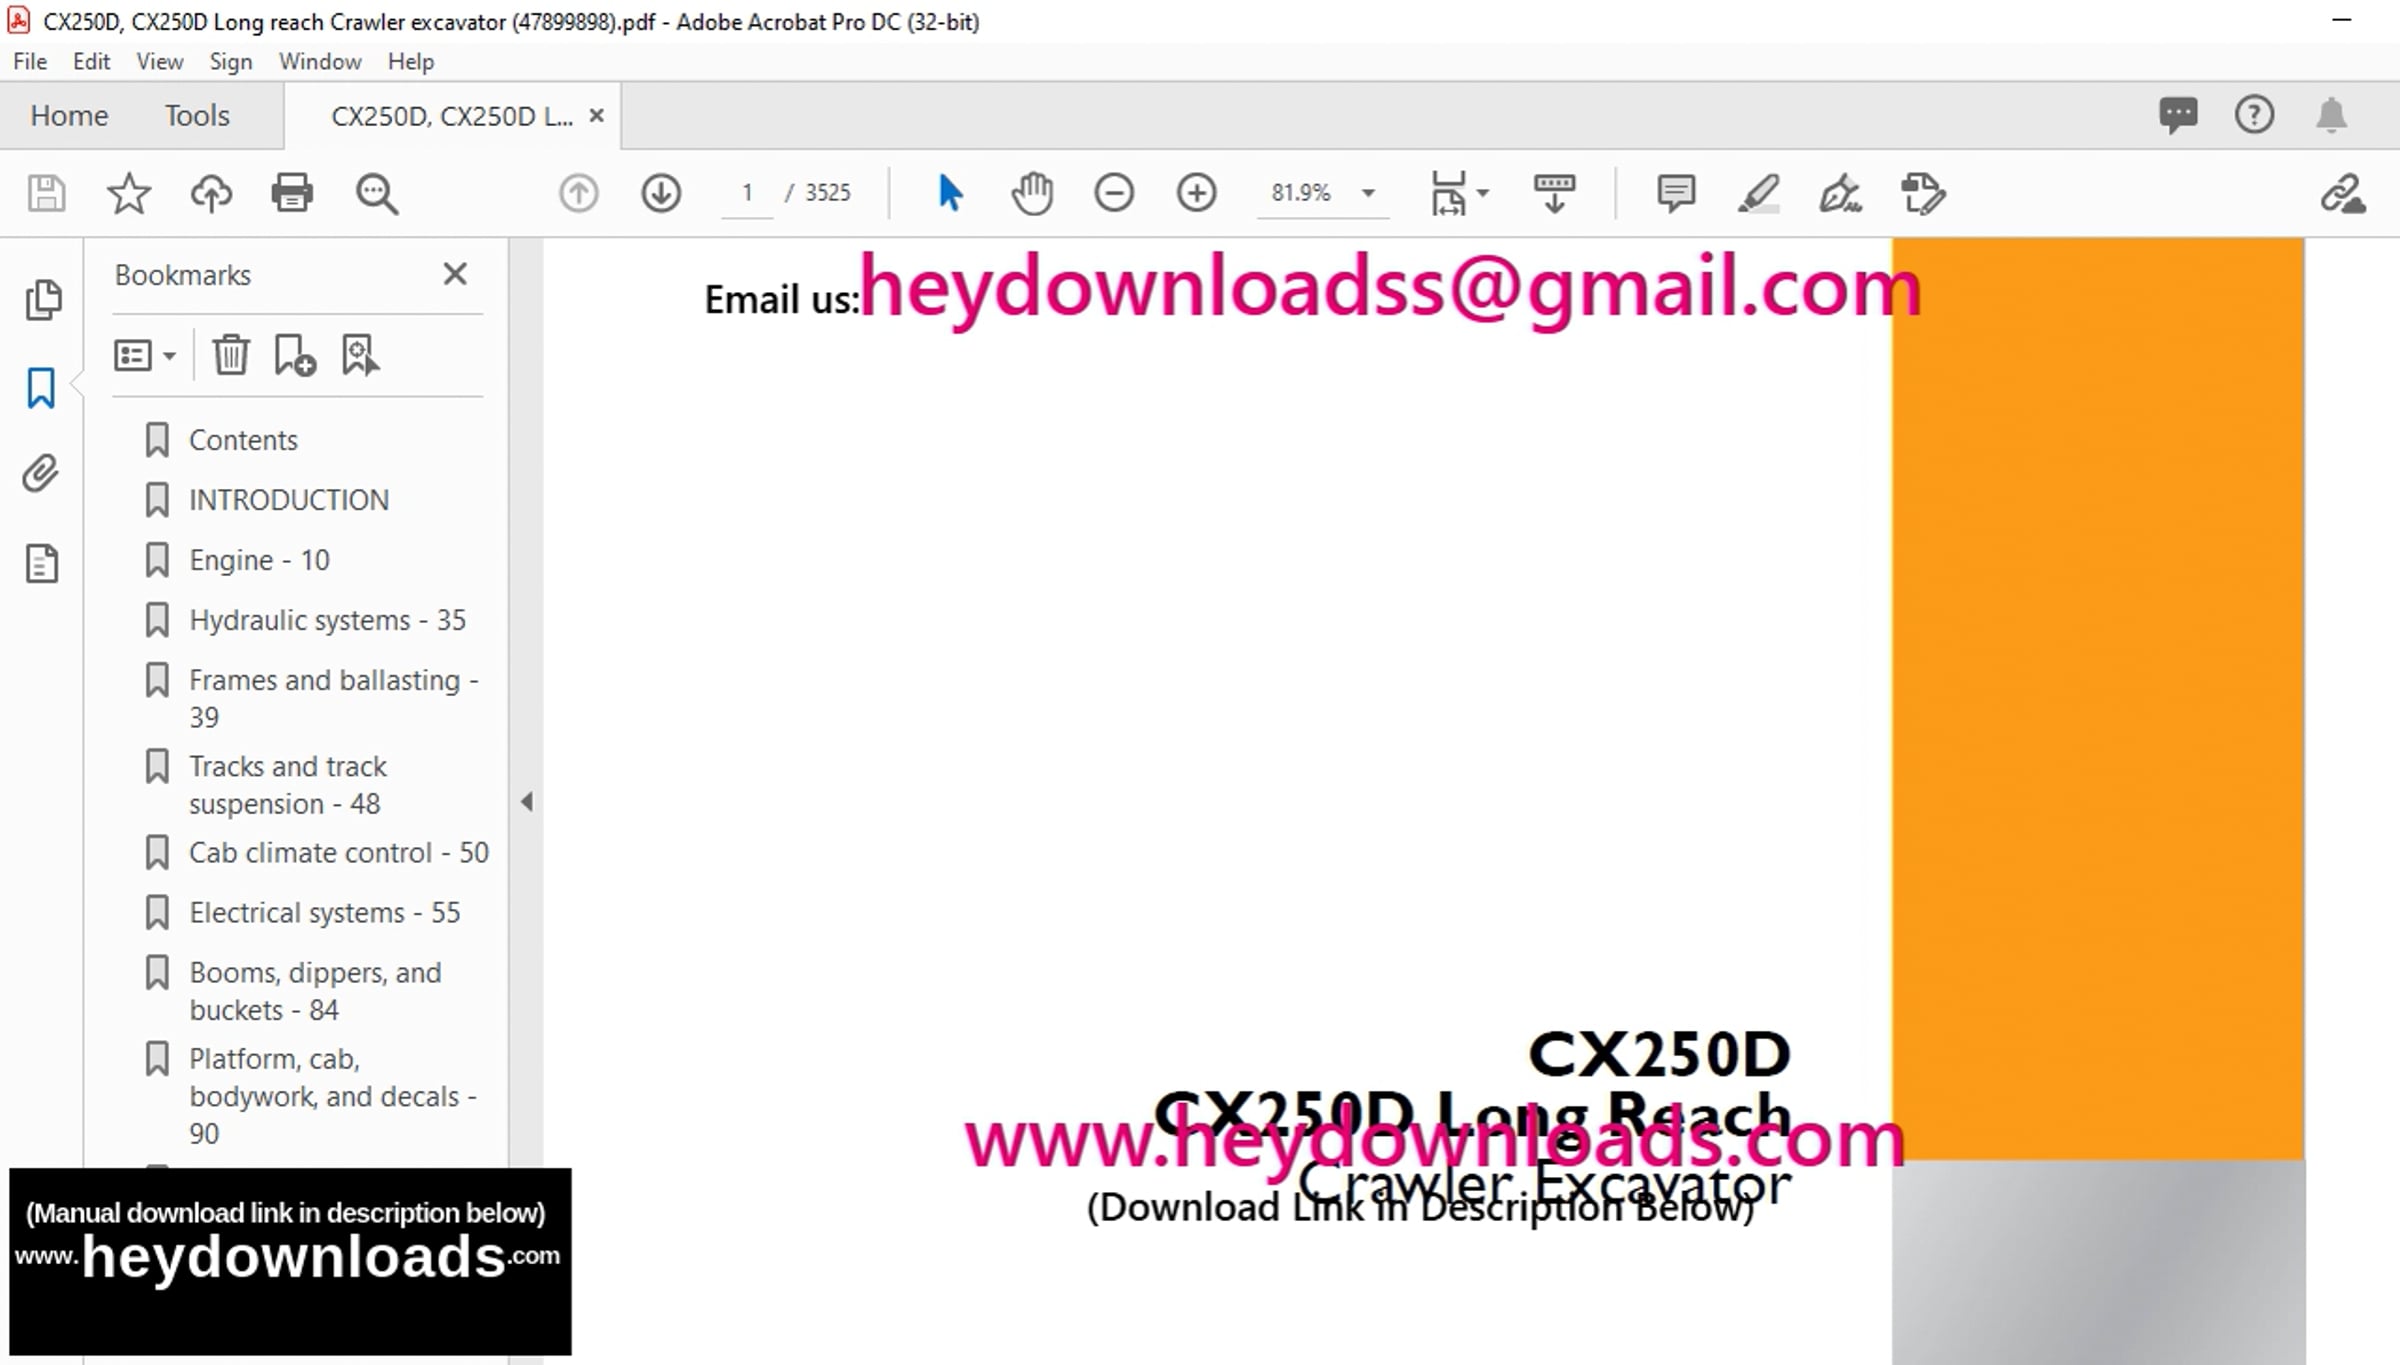The width and height of the screenshot is (2400, 1365).
Task: Toggle the Page Thumbnails panel button
Action: point(43,300)
